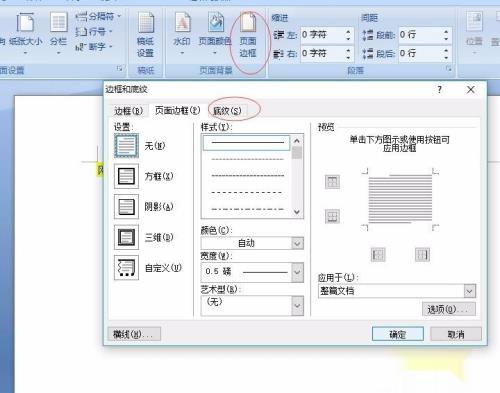Close the Borders and Shading dialog
This screenshot has width=500, height=393.
coord(471,90)
